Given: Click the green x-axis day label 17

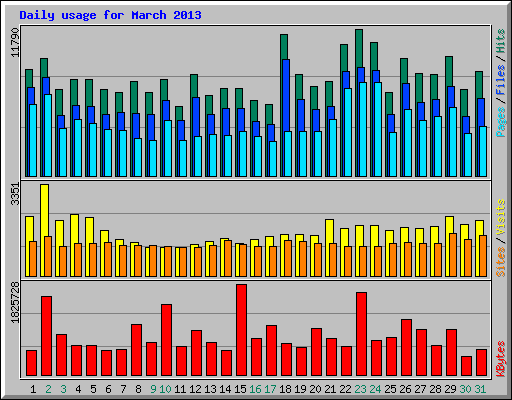Looking at the screenshot, I should click(270, 389).
